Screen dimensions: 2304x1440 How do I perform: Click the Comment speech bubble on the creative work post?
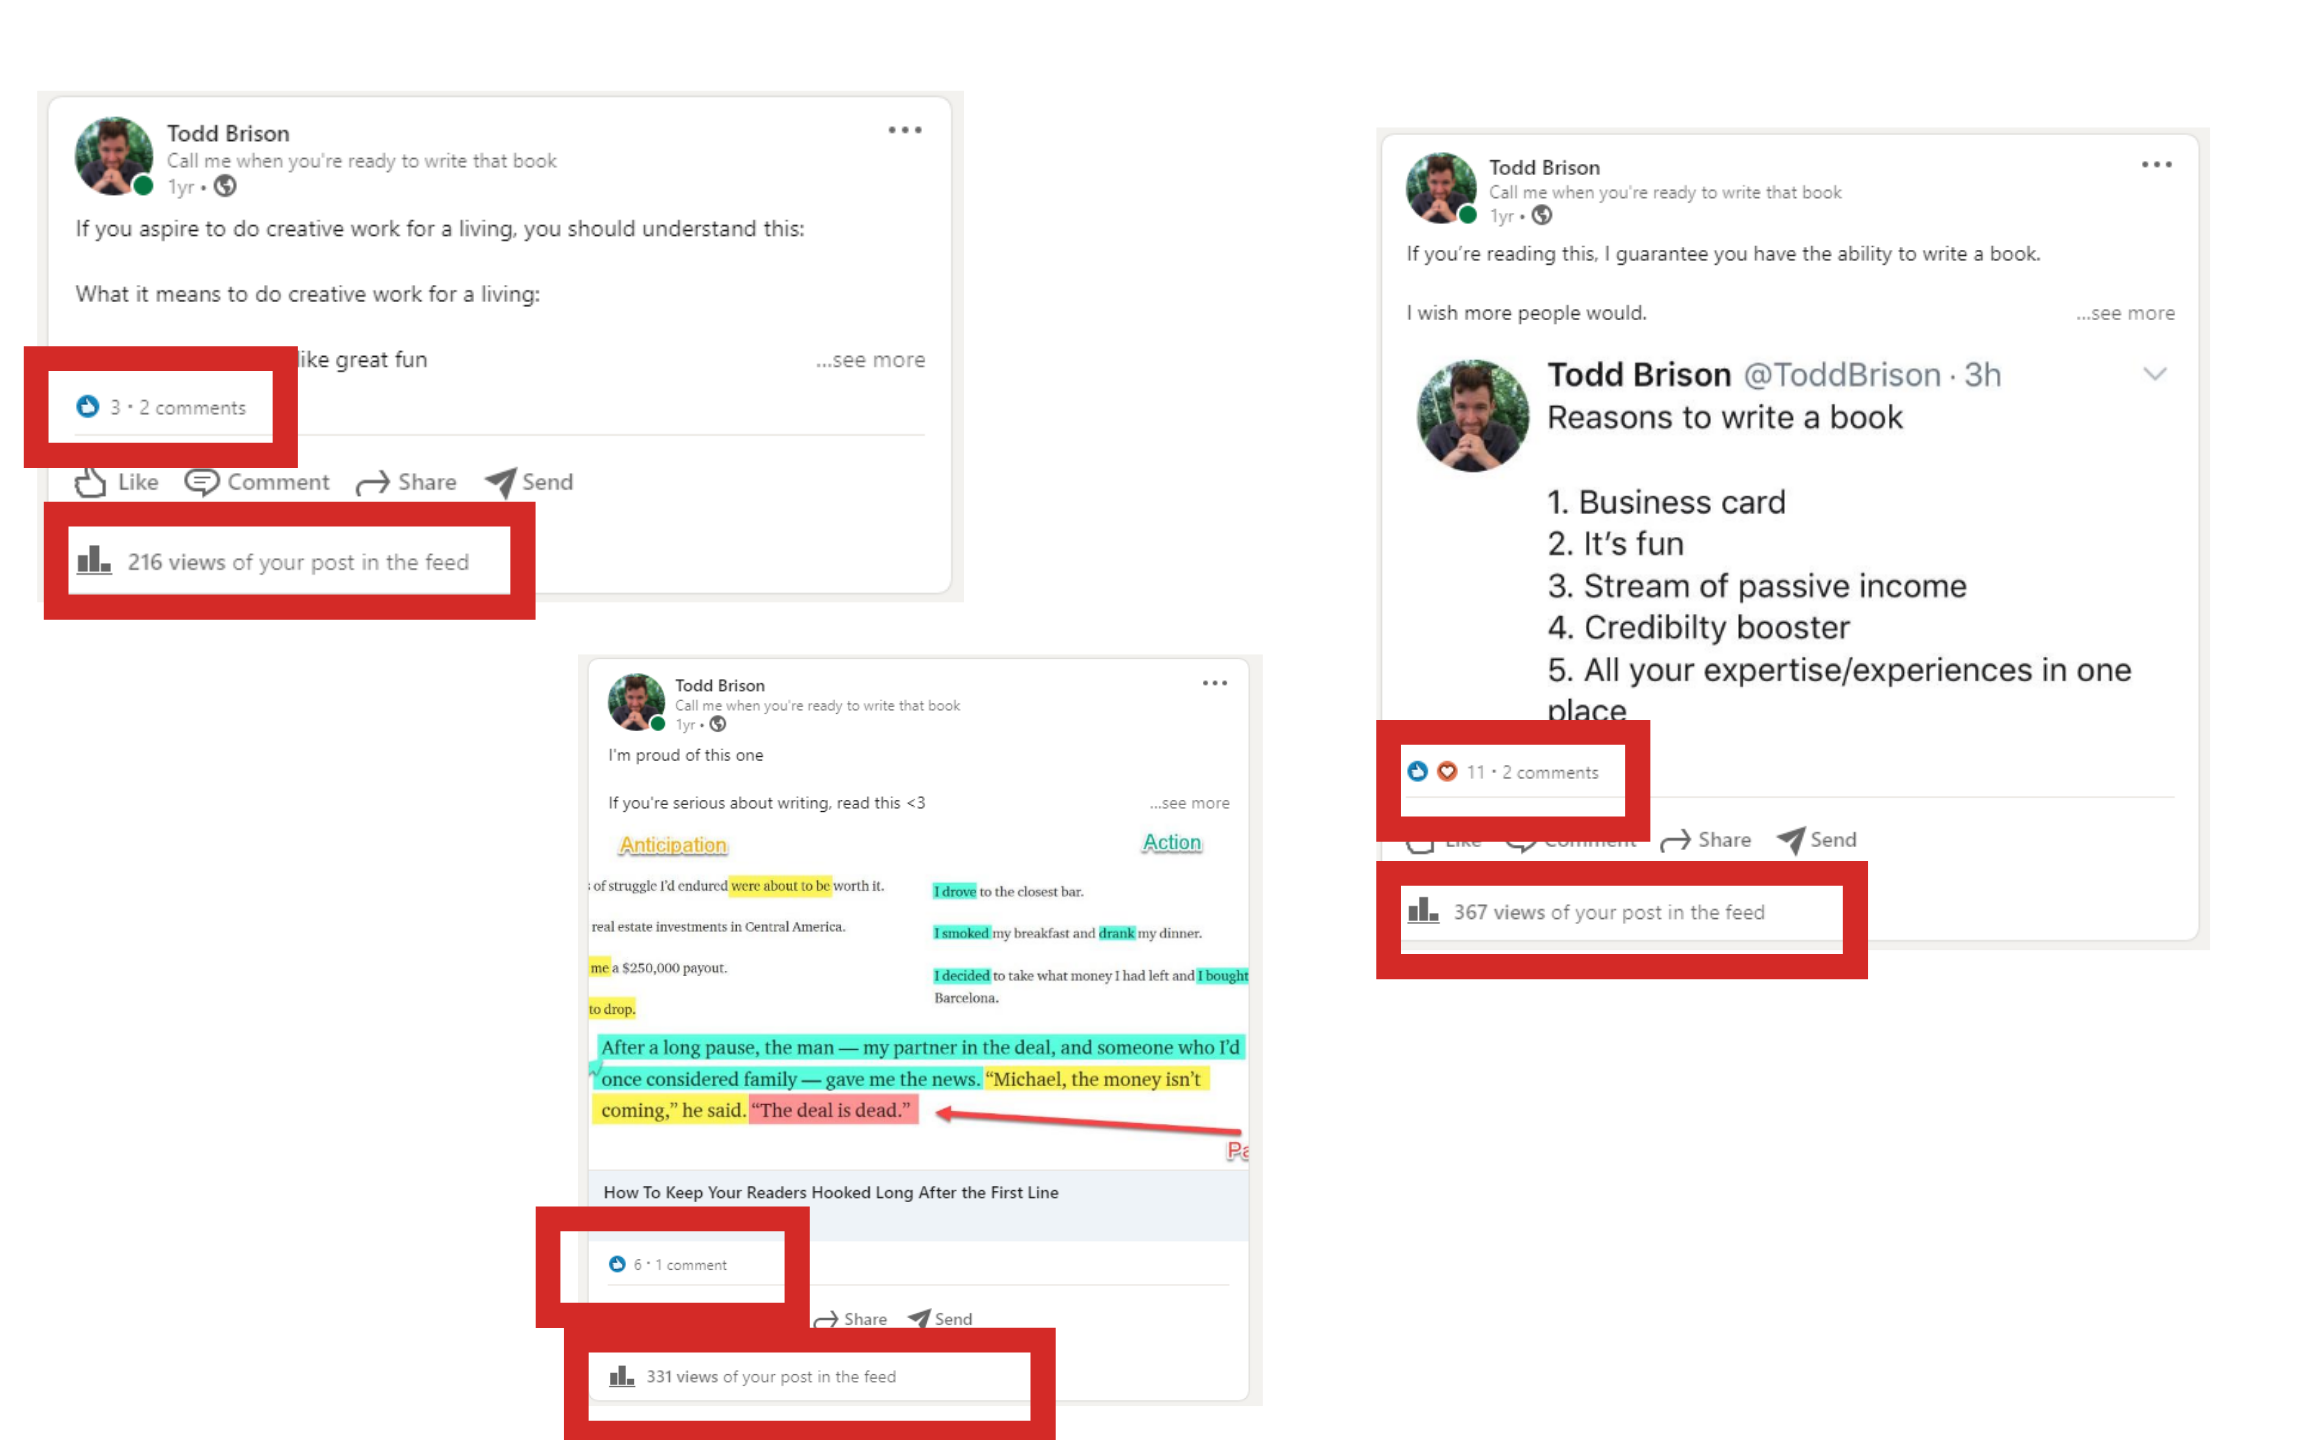[x=202, y=482]
